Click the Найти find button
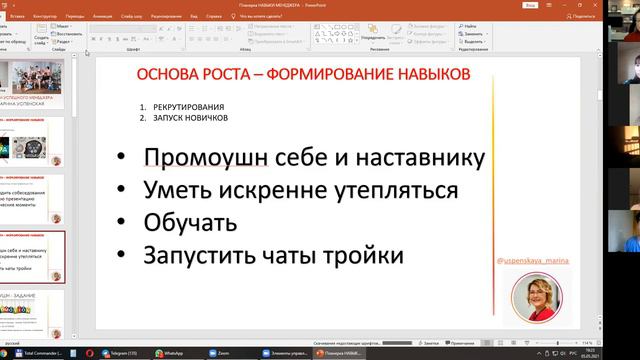The width and height of the screenshot is (640, 360). point(467,26)
